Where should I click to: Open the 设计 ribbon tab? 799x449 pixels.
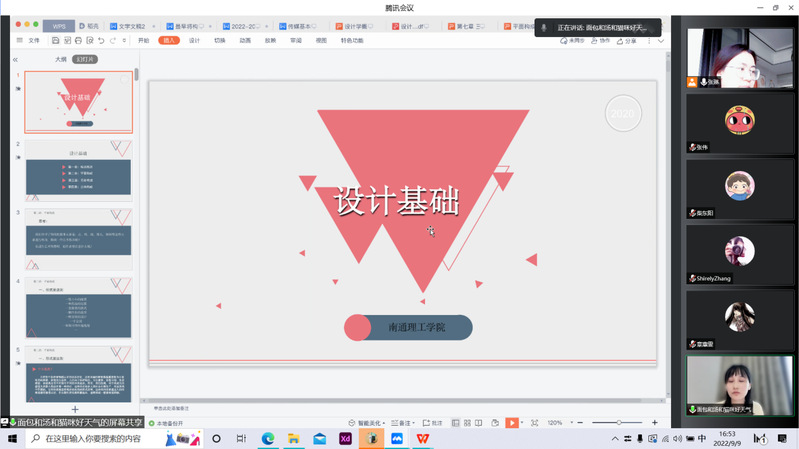(x=194, y=40)
